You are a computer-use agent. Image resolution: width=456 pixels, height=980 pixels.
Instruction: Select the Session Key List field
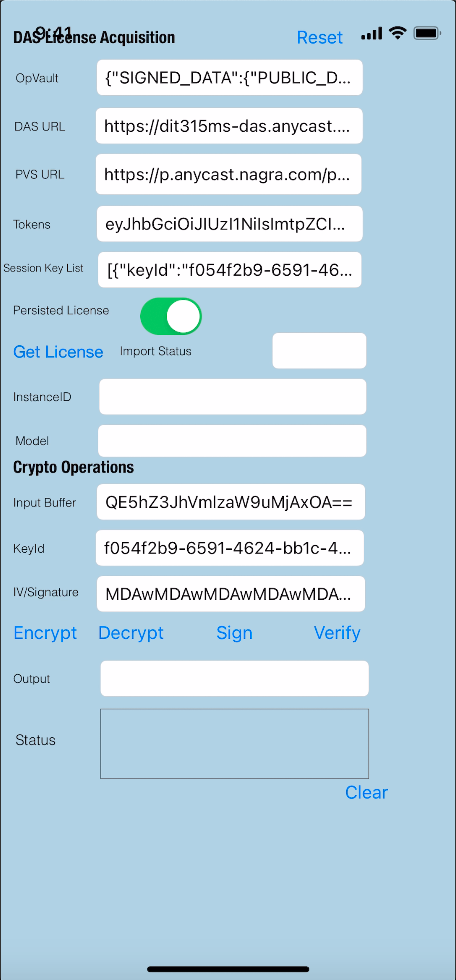click(x=229, y=270)
